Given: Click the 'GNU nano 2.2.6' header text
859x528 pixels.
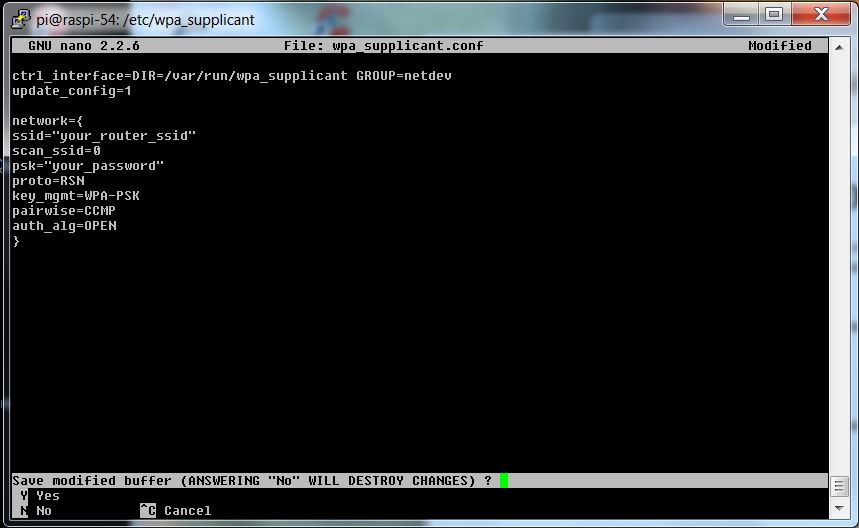Looking at the screenshot, I should [84, 46].
